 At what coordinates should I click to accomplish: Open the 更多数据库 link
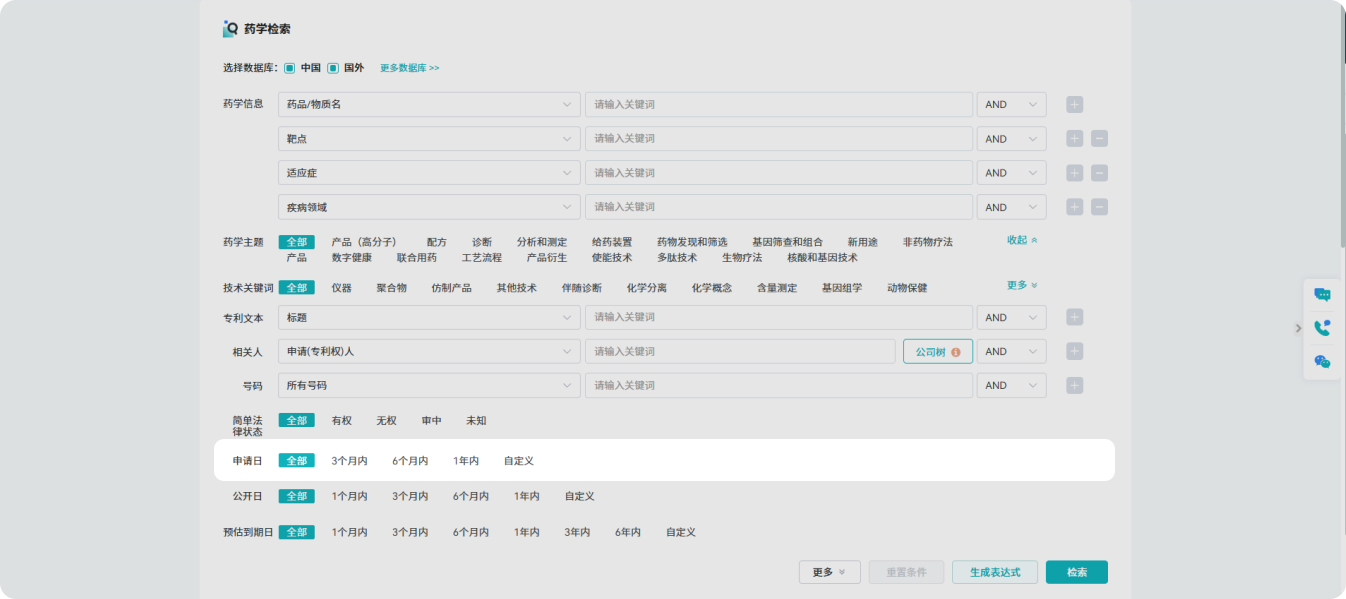[x=410, y=68]
